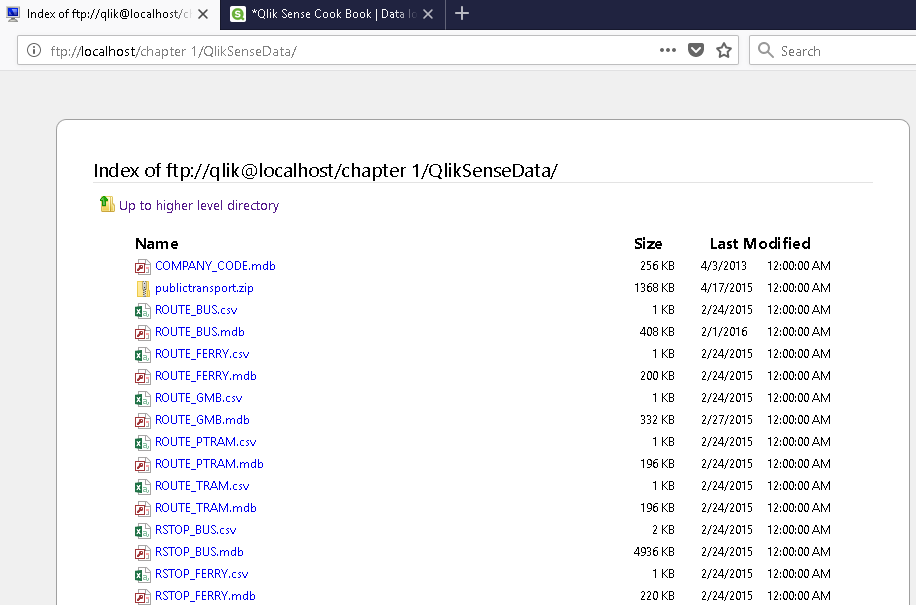Image resolution: width=916 pixels, height=605 pixels.
Task: Click the RSTOP_BUS.mdb database icon
Action: [x=143, y=553]
